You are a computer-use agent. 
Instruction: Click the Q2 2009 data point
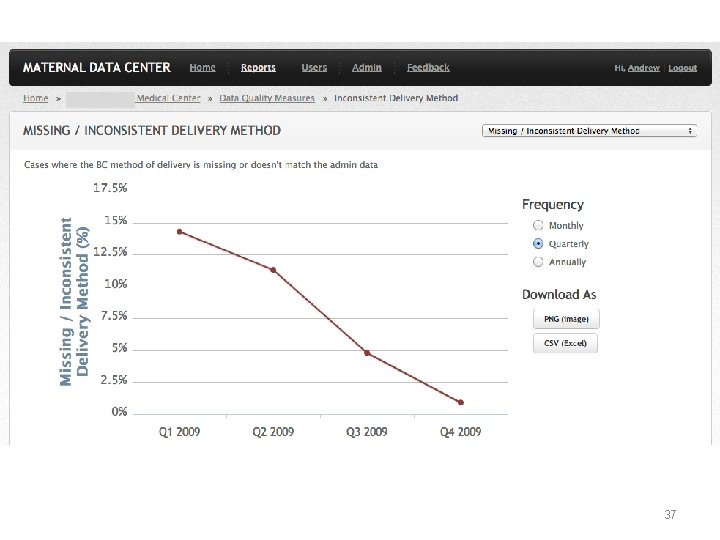point(273,270)
